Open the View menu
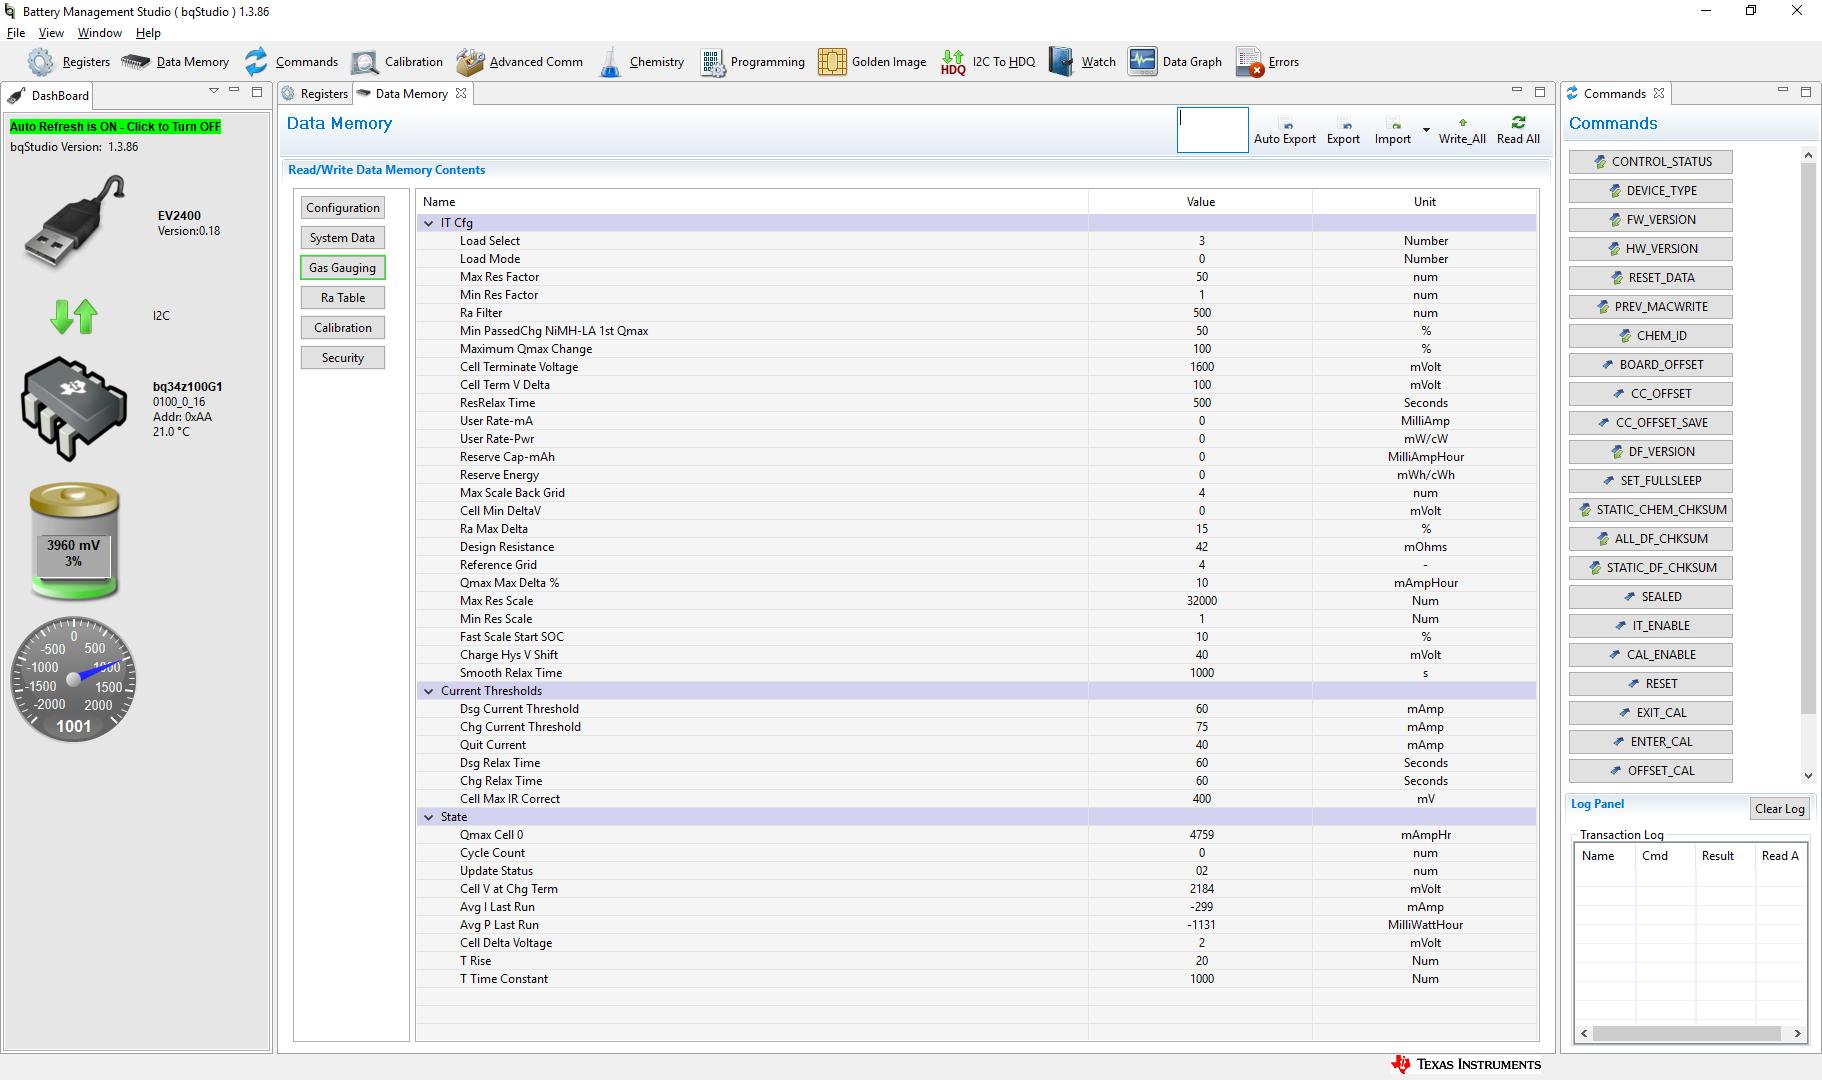Viewport: 1822px width, 1080px height. tap(51, 33)
